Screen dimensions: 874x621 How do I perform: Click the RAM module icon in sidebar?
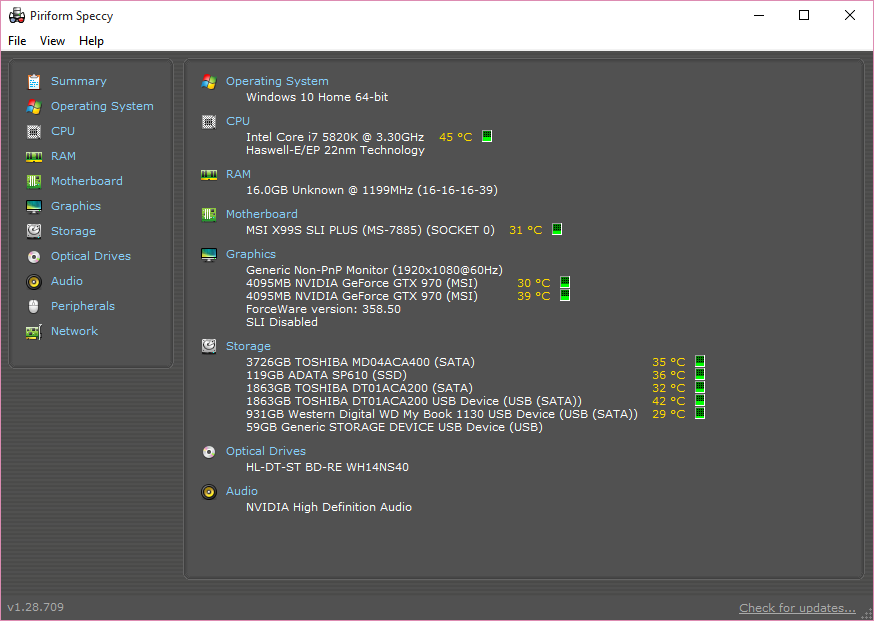(x=34, y=156)
